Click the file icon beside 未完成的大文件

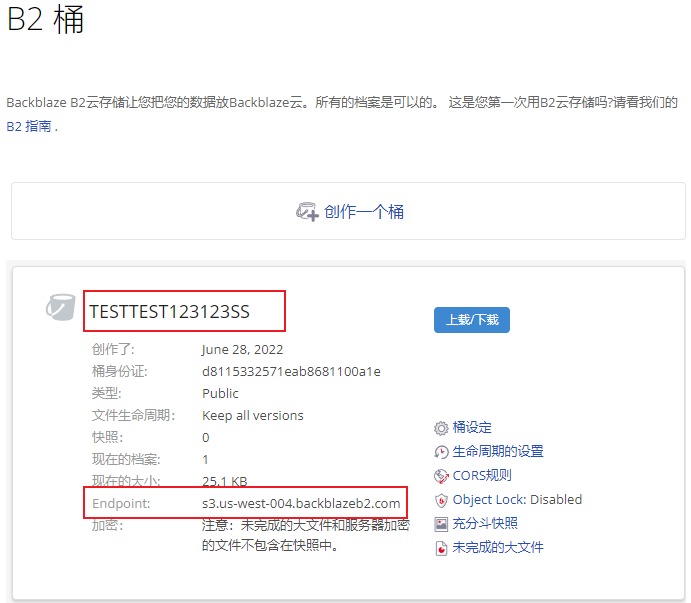(441, 548)
